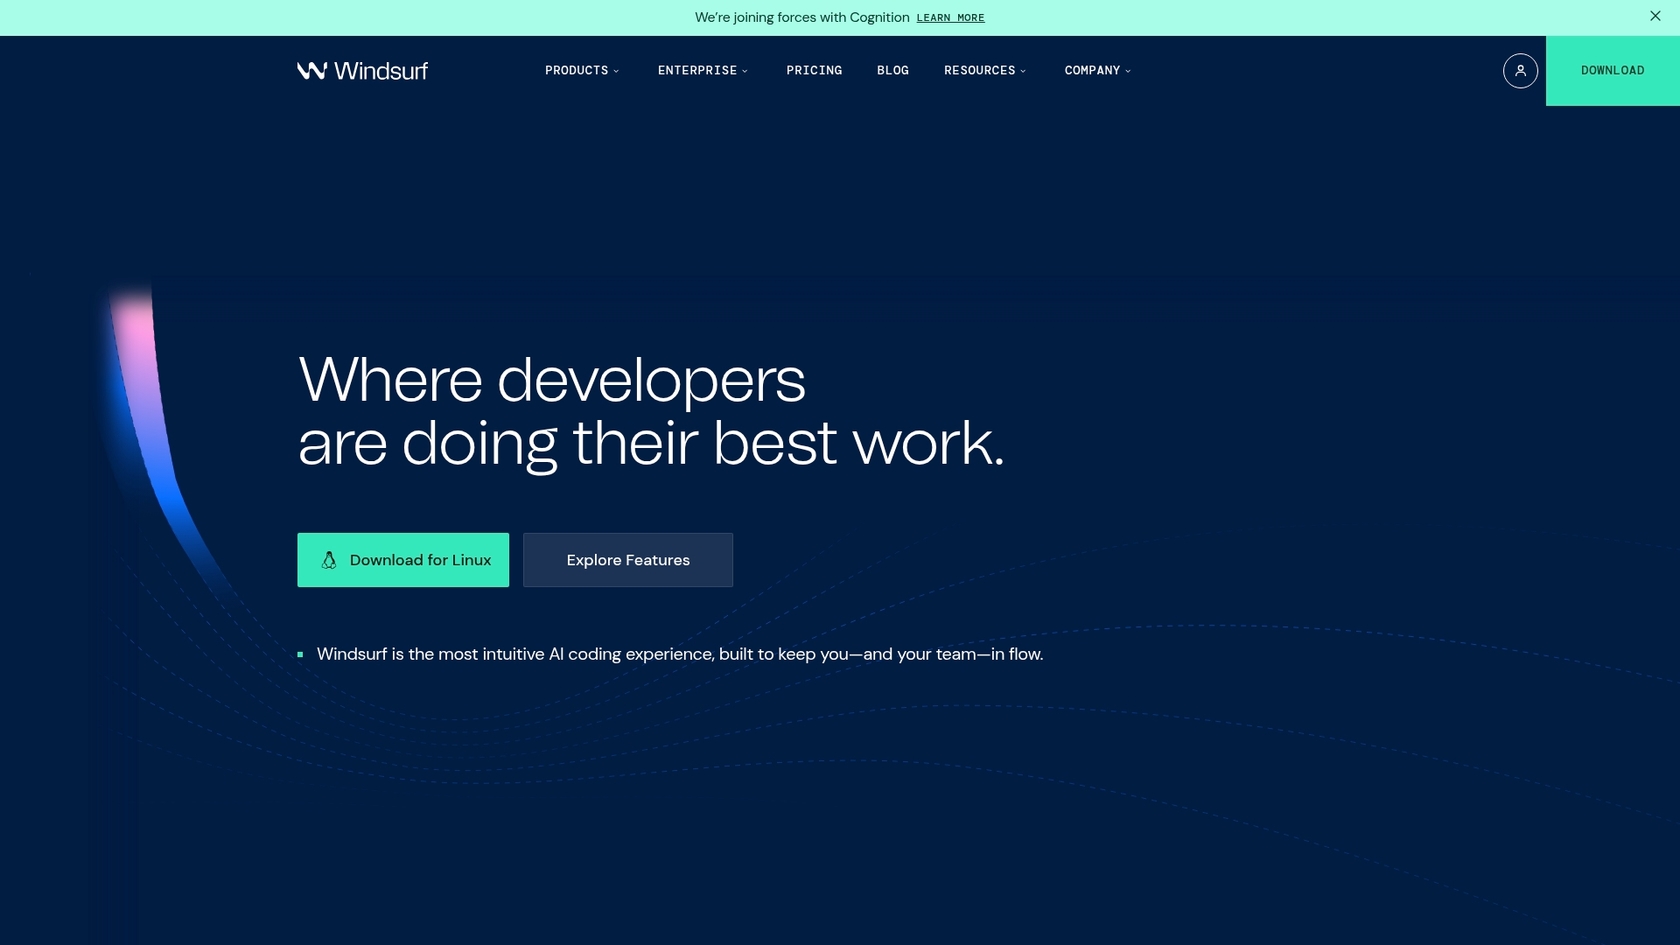Click the Resources chevron arrow

[x=1023, y=71]
